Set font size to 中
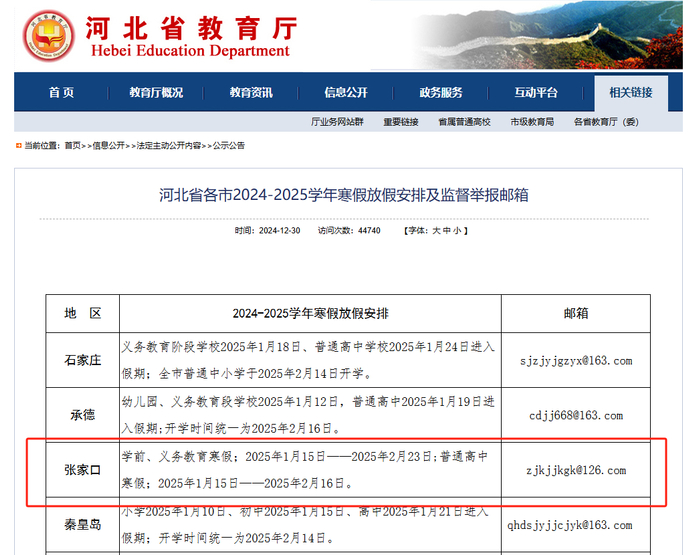 pyautogui.click(x=446, y=231)
